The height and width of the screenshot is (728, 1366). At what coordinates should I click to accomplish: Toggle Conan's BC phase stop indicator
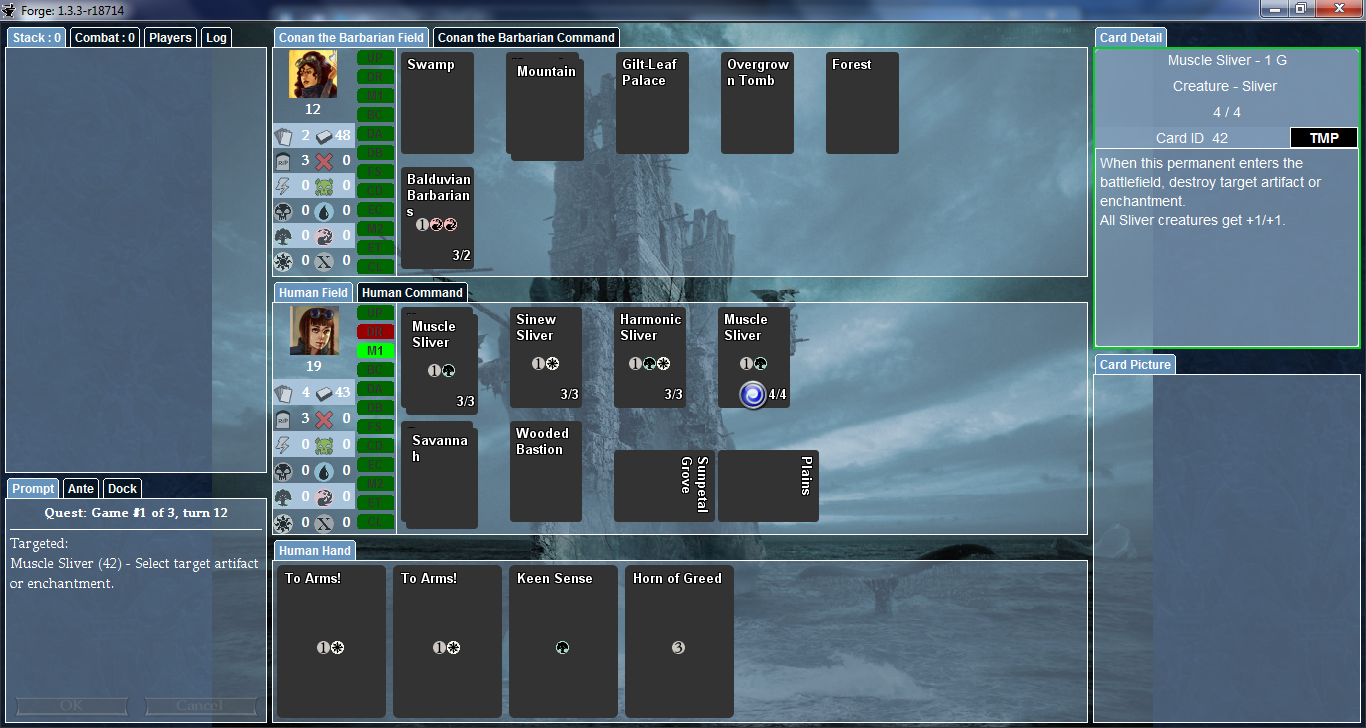[375, 114]
